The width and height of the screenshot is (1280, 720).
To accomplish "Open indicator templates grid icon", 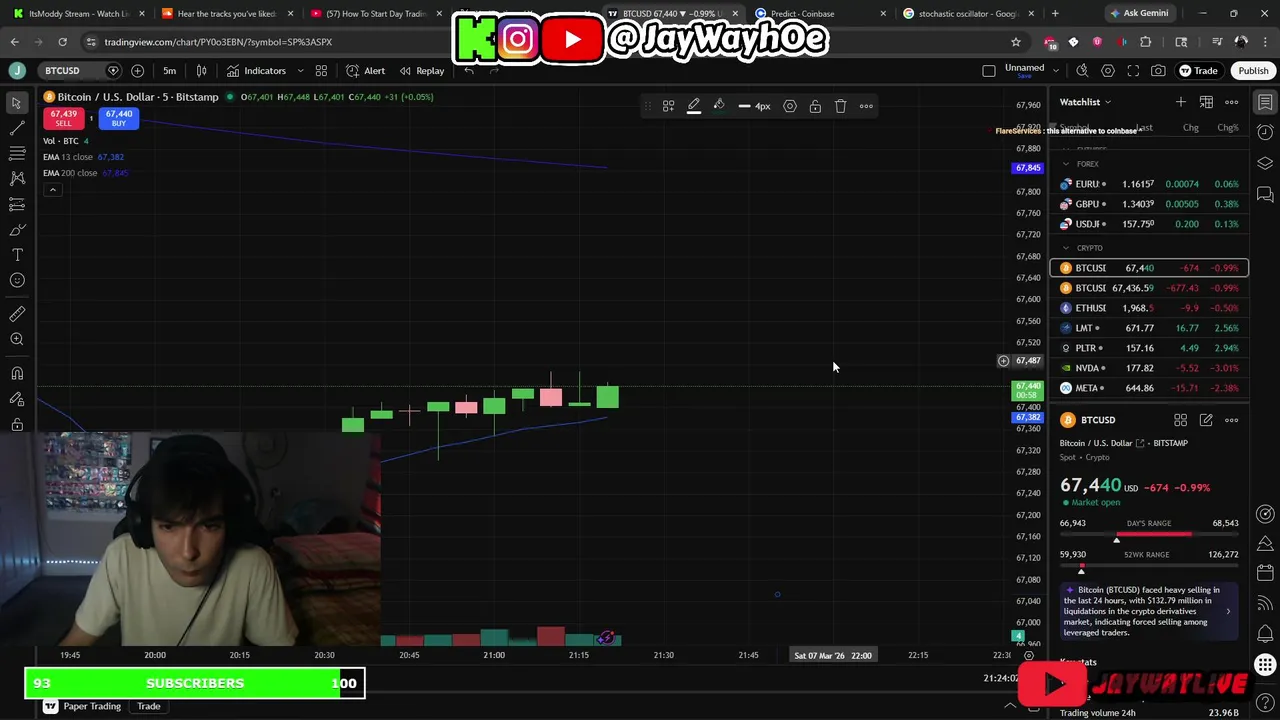I will pyautogui.click(x=321, y=71).
